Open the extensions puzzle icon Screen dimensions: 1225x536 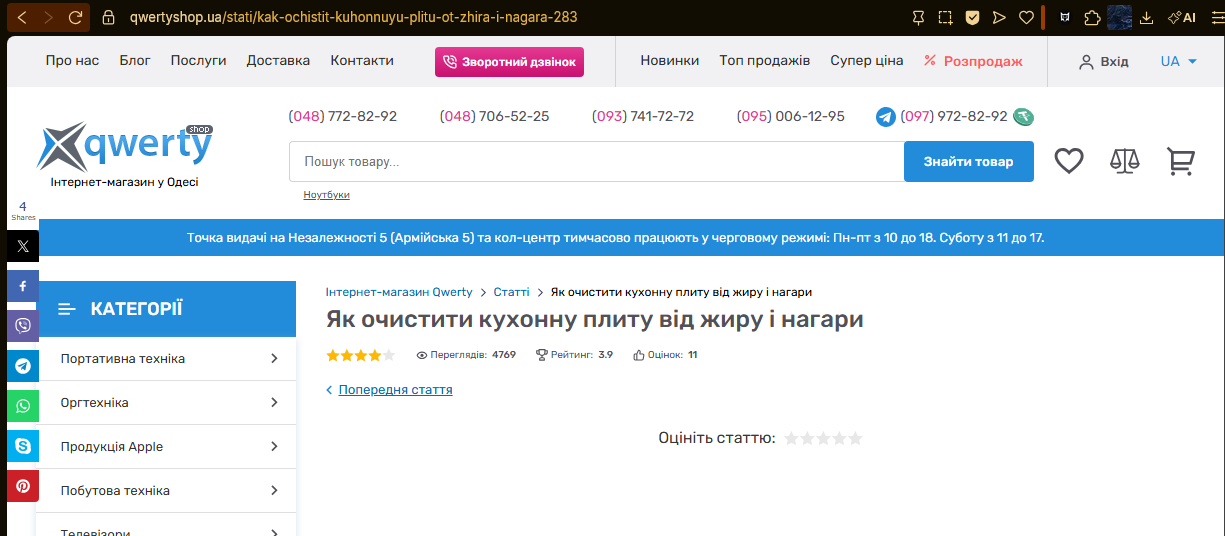tap(1092, 17)
